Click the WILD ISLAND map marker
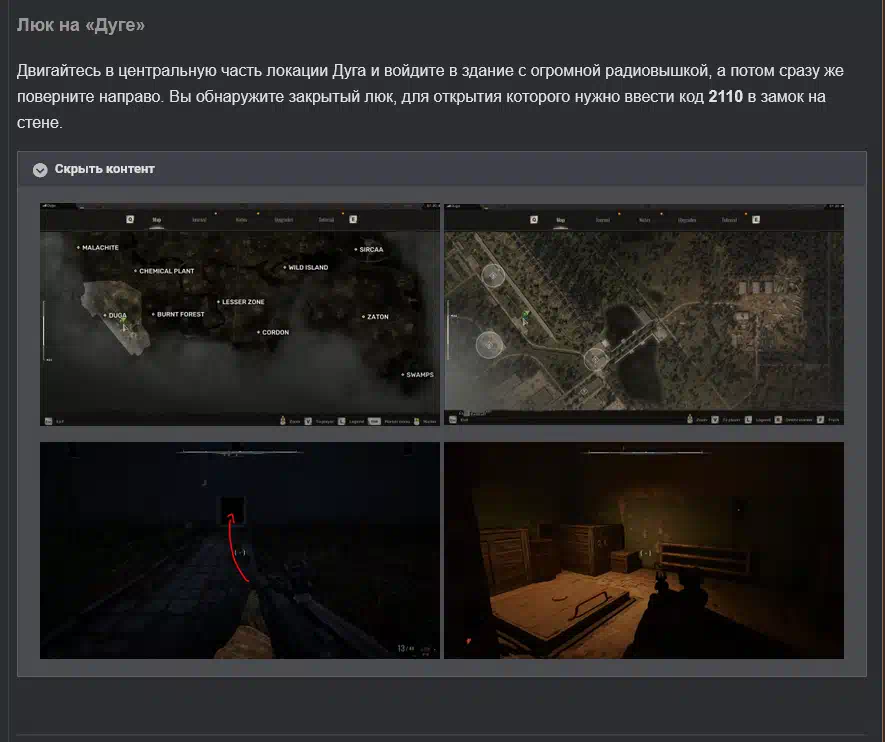885x742 pixels. tap(306, 268)
